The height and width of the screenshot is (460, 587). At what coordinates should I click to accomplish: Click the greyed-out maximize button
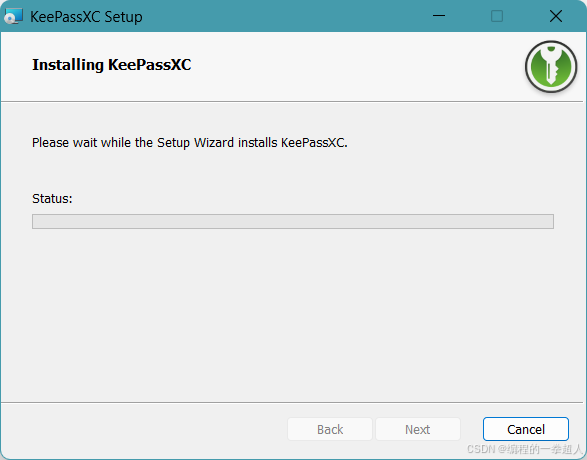[x=497, y=16]
